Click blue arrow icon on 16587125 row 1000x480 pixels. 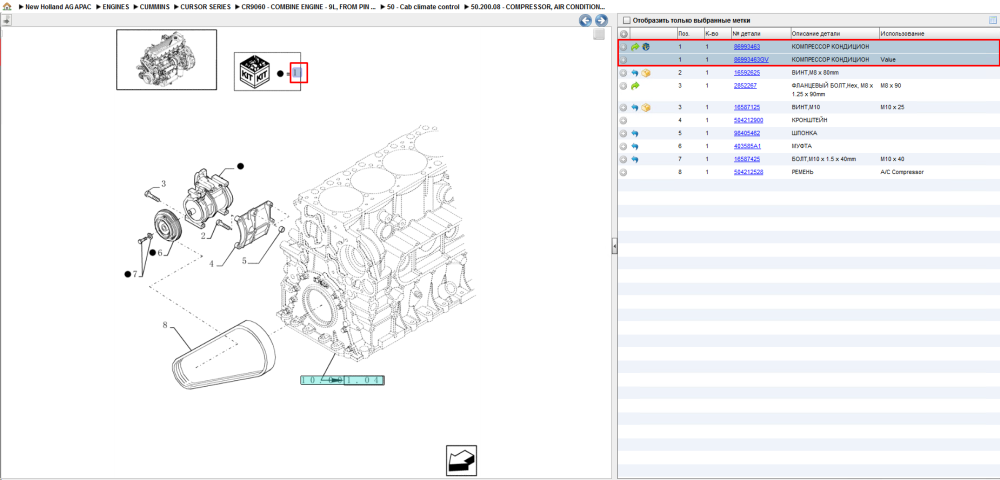(x=635, y=107)
